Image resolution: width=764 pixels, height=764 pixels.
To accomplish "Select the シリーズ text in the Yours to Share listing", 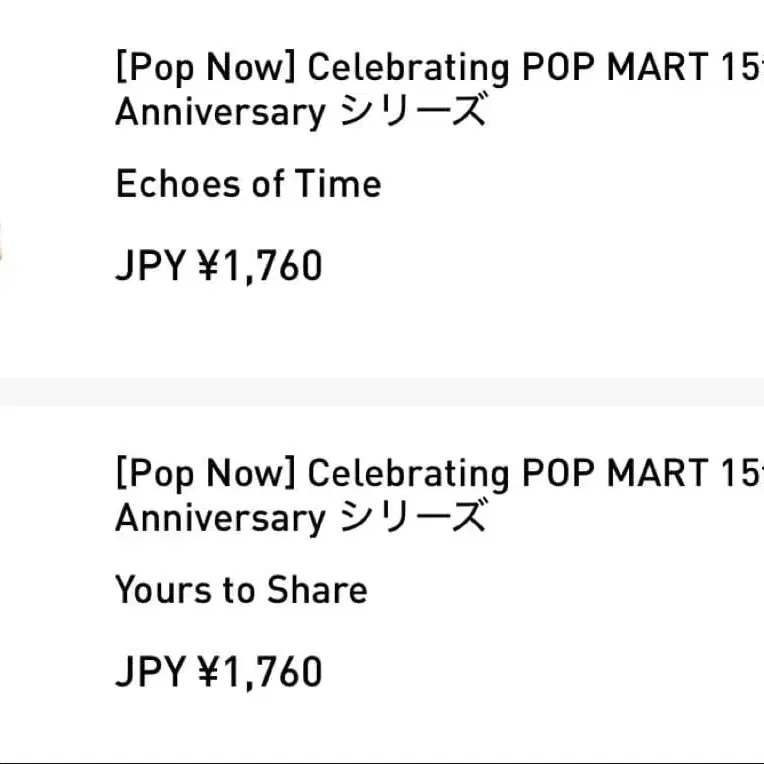I will point(412,517).
